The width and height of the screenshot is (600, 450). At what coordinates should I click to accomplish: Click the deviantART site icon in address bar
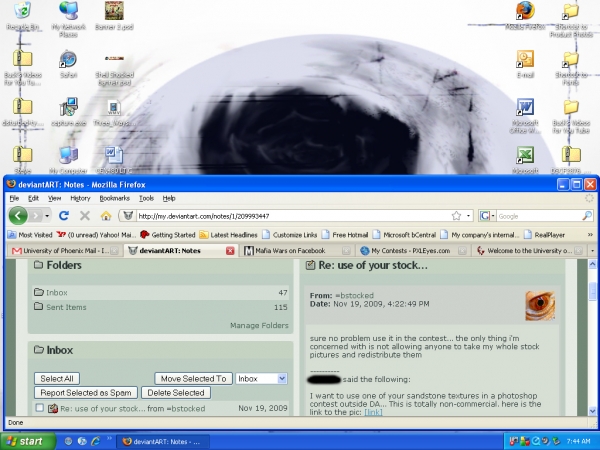tap(128, 216)
